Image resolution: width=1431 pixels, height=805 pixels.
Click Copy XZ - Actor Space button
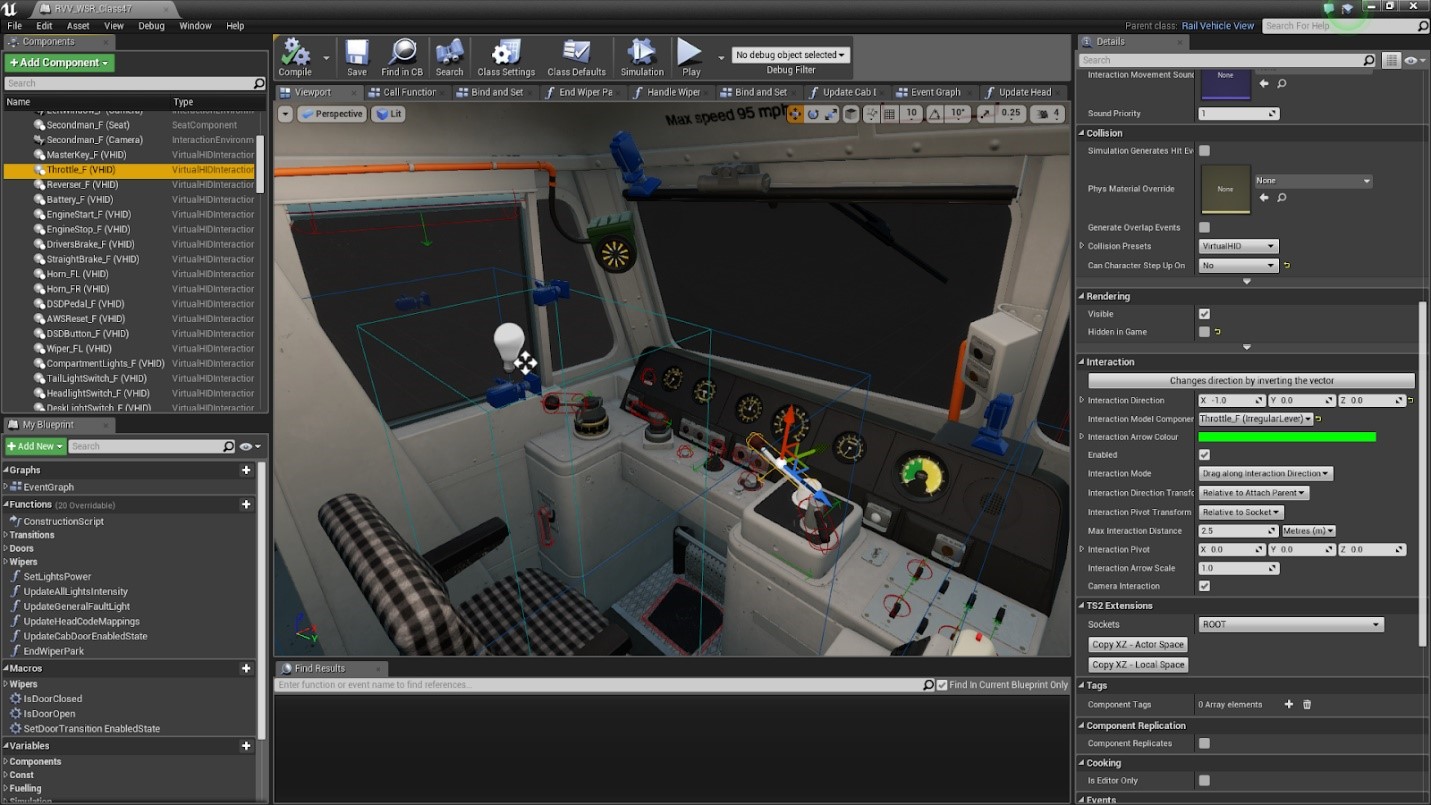point(1138,645)
